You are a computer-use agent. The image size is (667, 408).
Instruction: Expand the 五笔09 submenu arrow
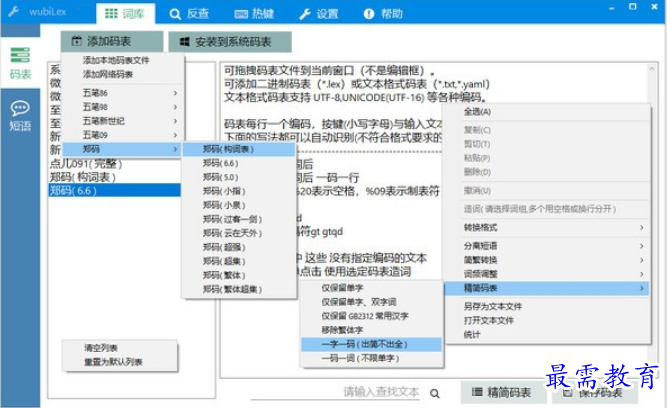pos(175,135)
